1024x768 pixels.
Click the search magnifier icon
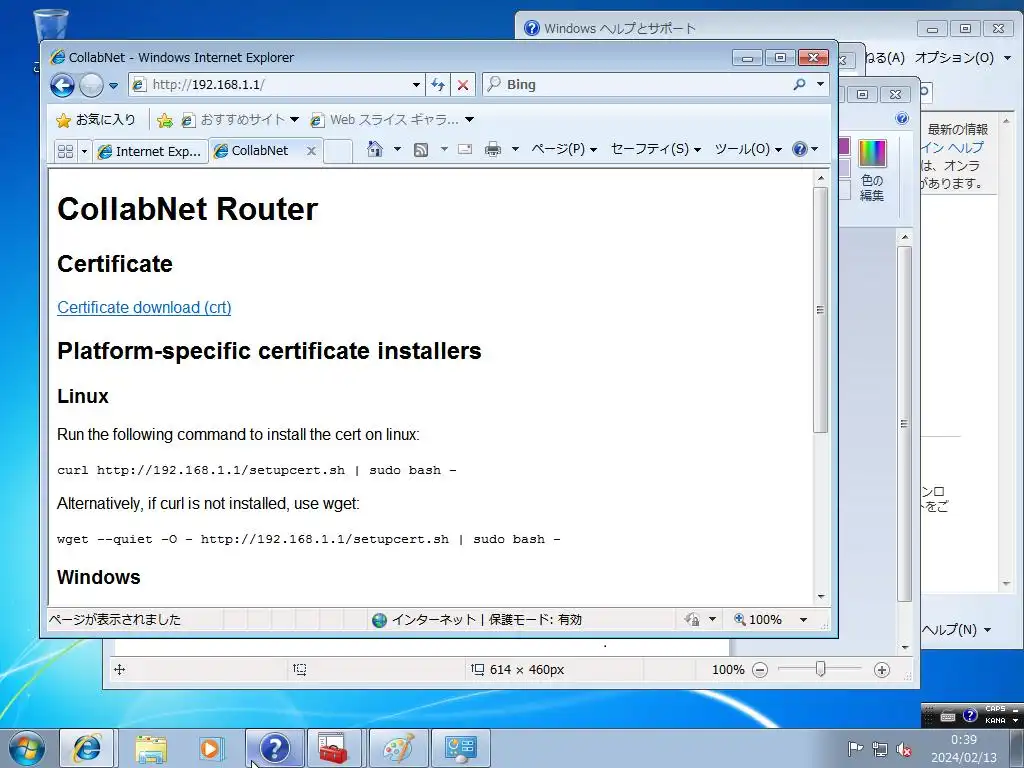point(799,84)
